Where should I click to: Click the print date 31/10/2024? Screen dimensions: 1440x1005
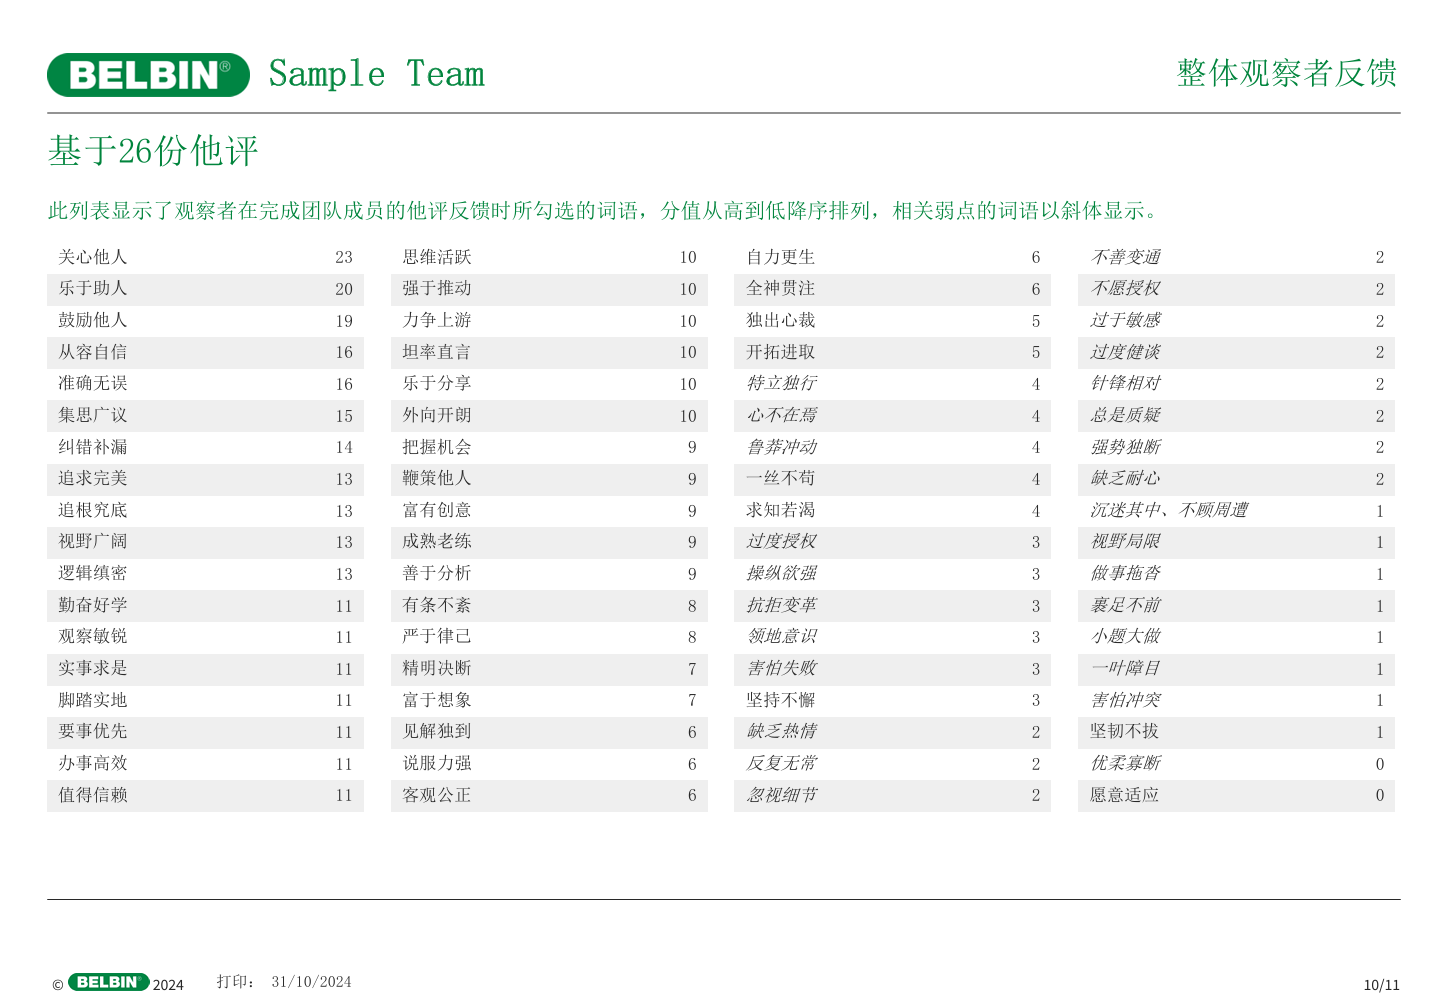tap(311, 982)
